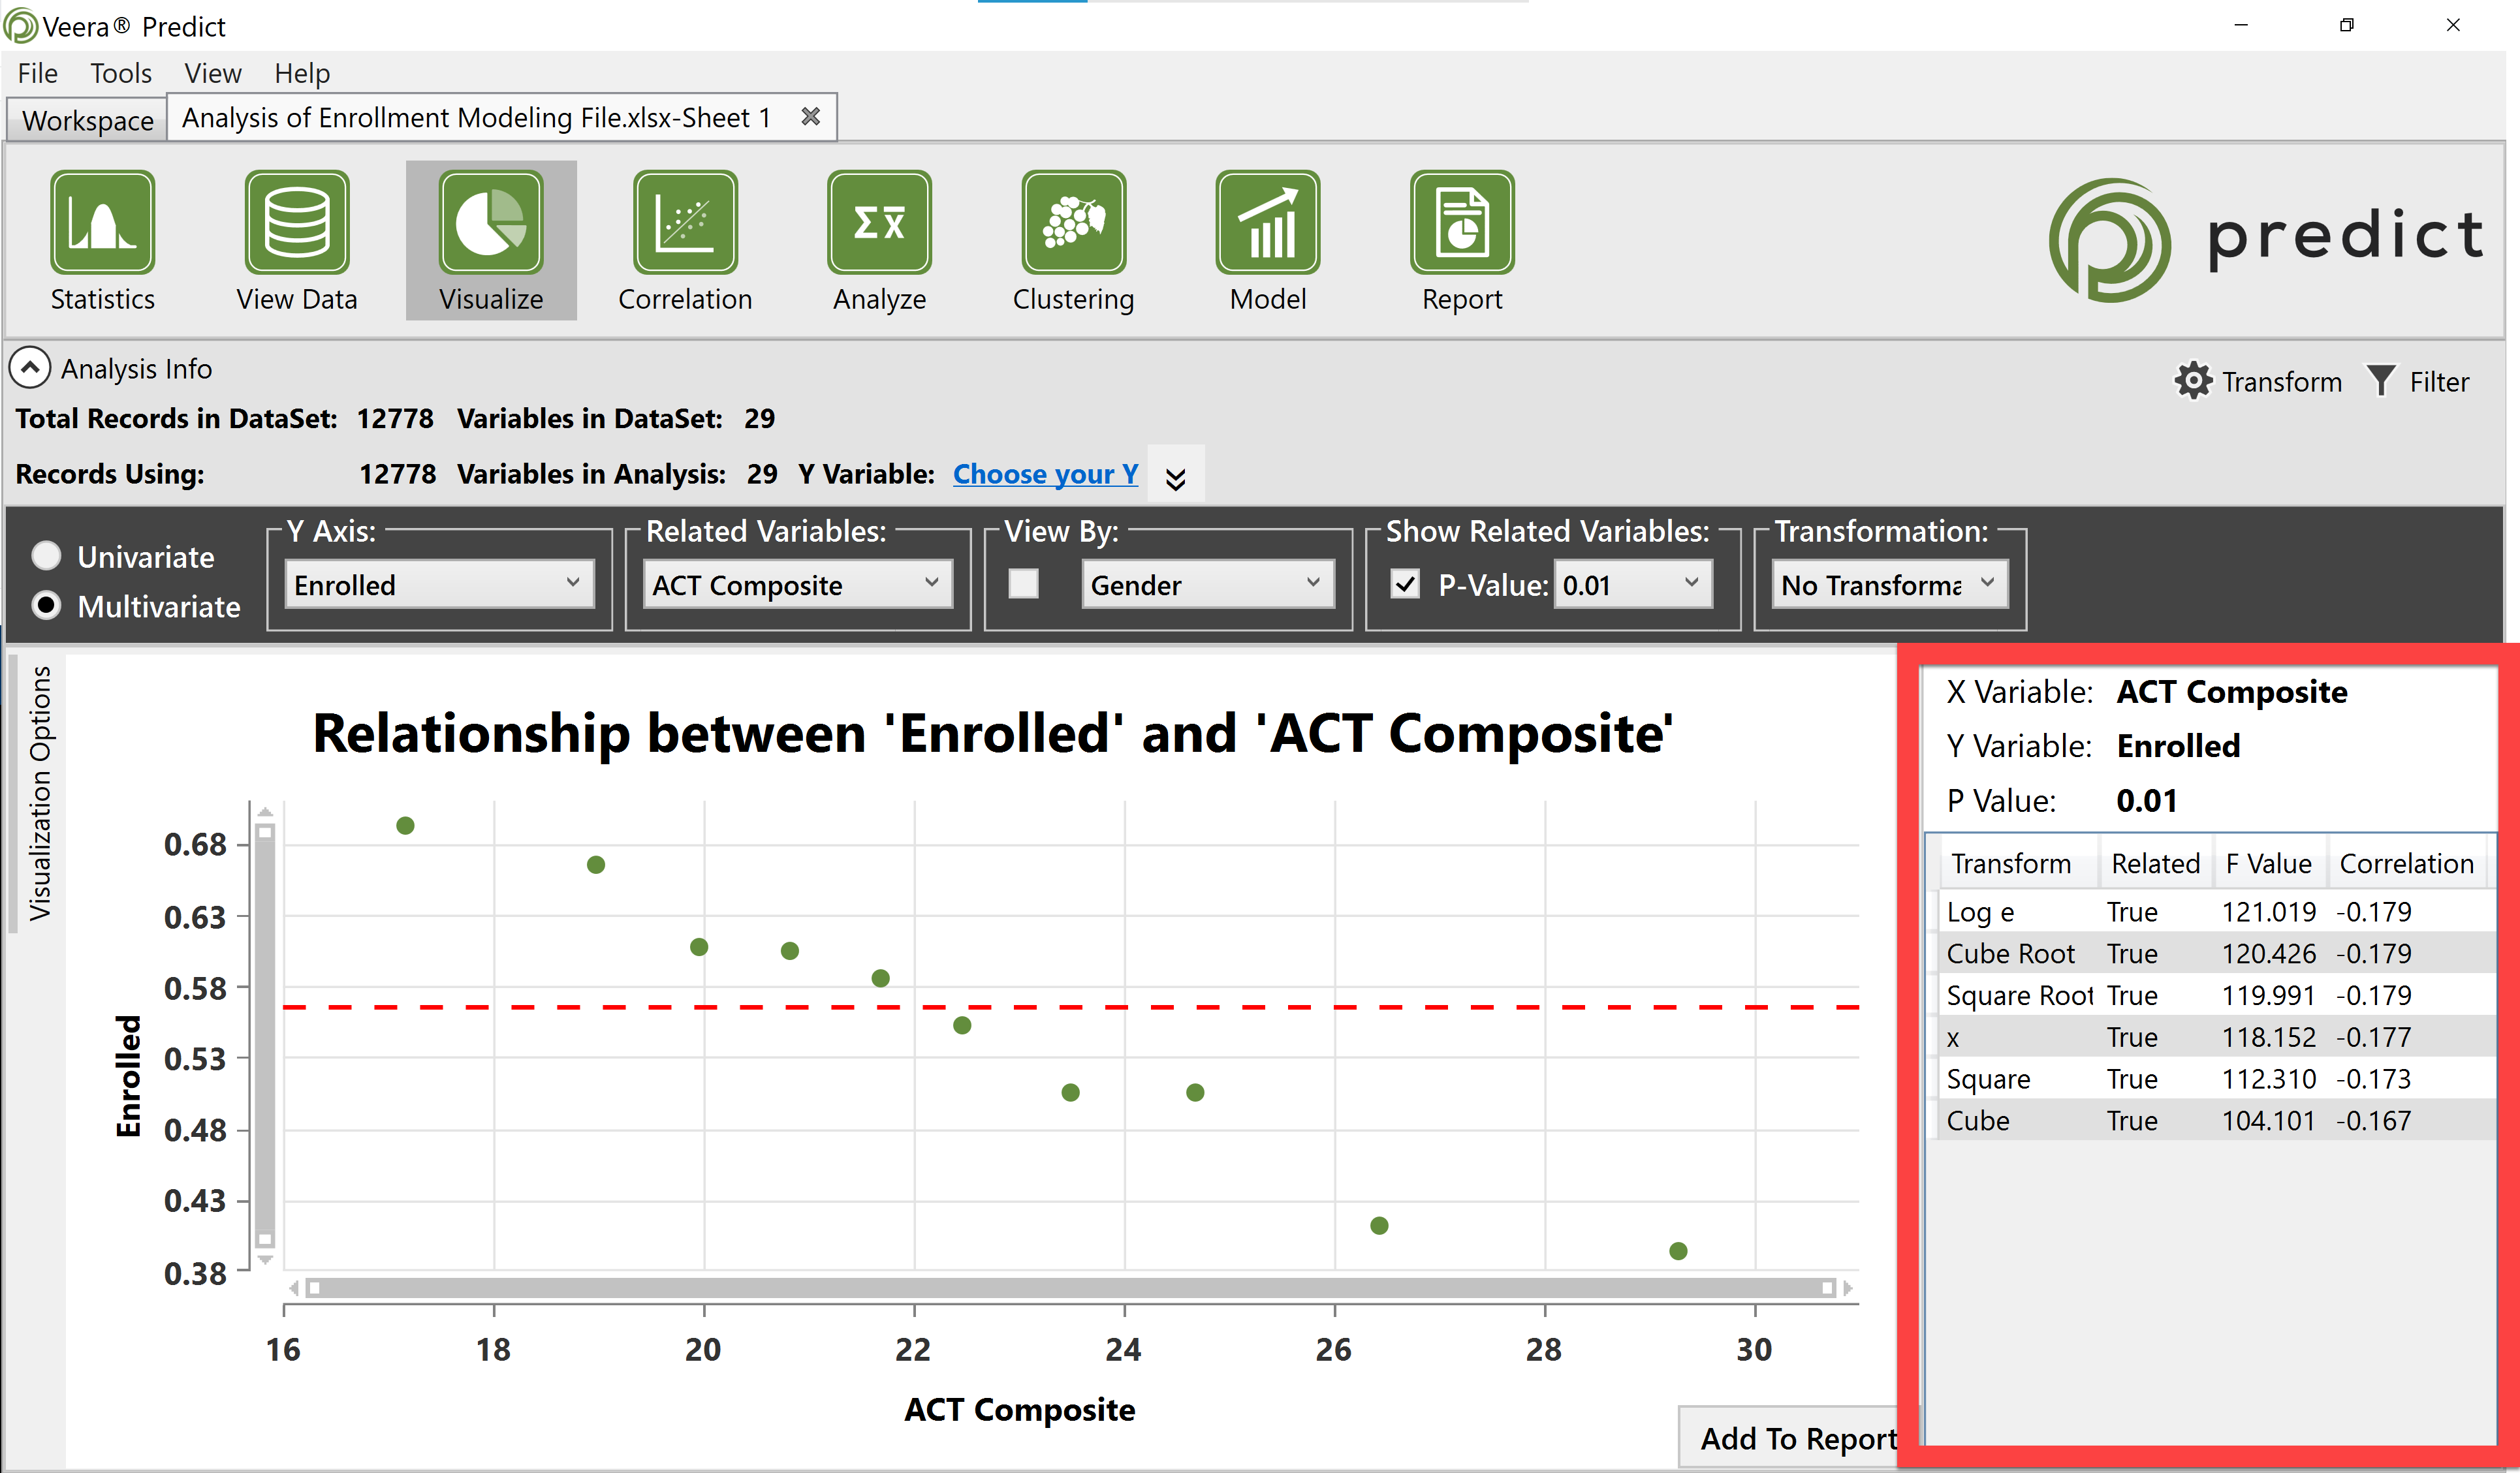Open the Model tool
The height and width of the screenshot is (1473, 2520).
[x=1266, y=238]
